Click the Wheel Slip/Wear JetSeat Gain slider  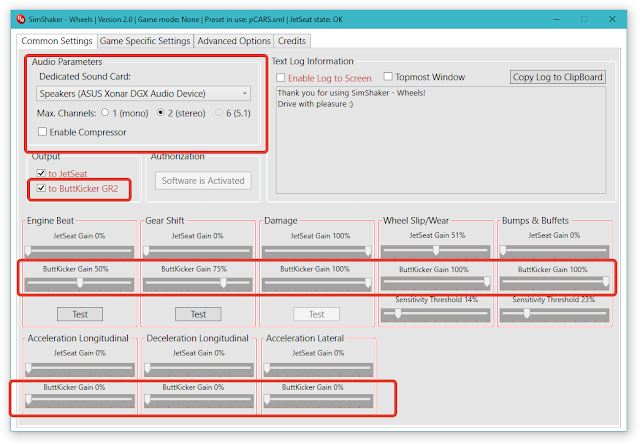point(436,251)
